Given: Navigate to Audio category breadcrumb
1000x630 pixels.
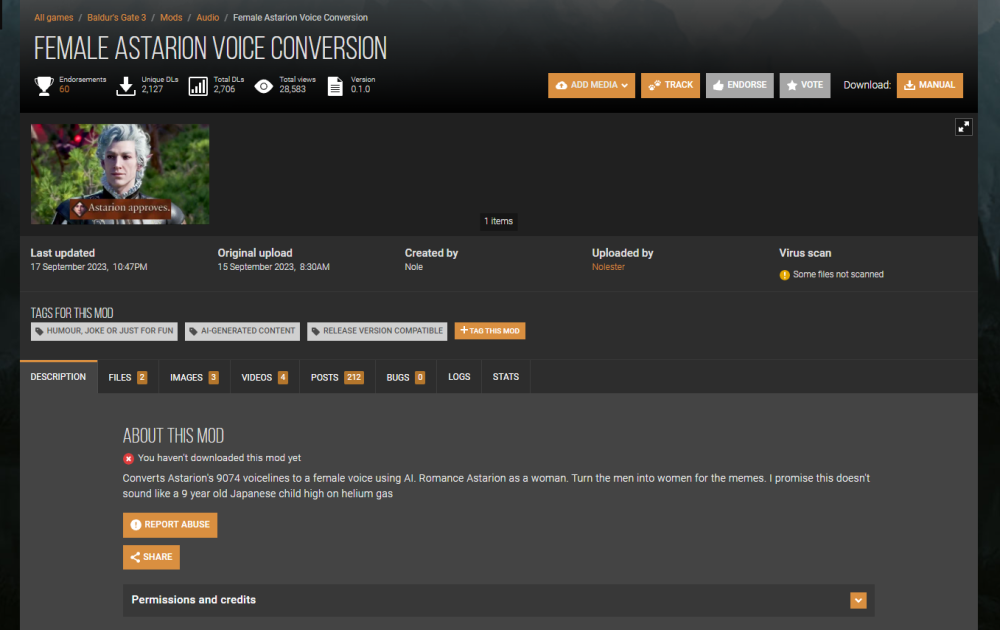Looking at the screenshot, I should coord(208,18).
